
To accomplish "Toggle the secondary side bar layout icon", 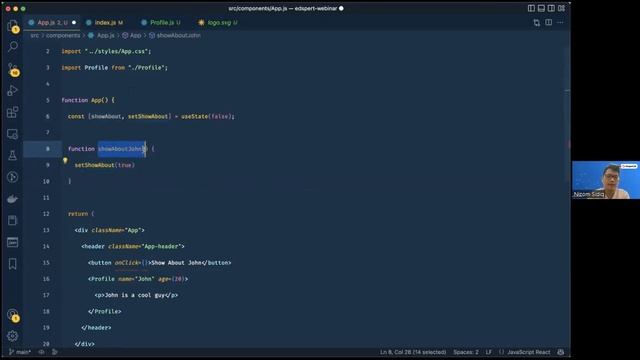I will (551, 8).
